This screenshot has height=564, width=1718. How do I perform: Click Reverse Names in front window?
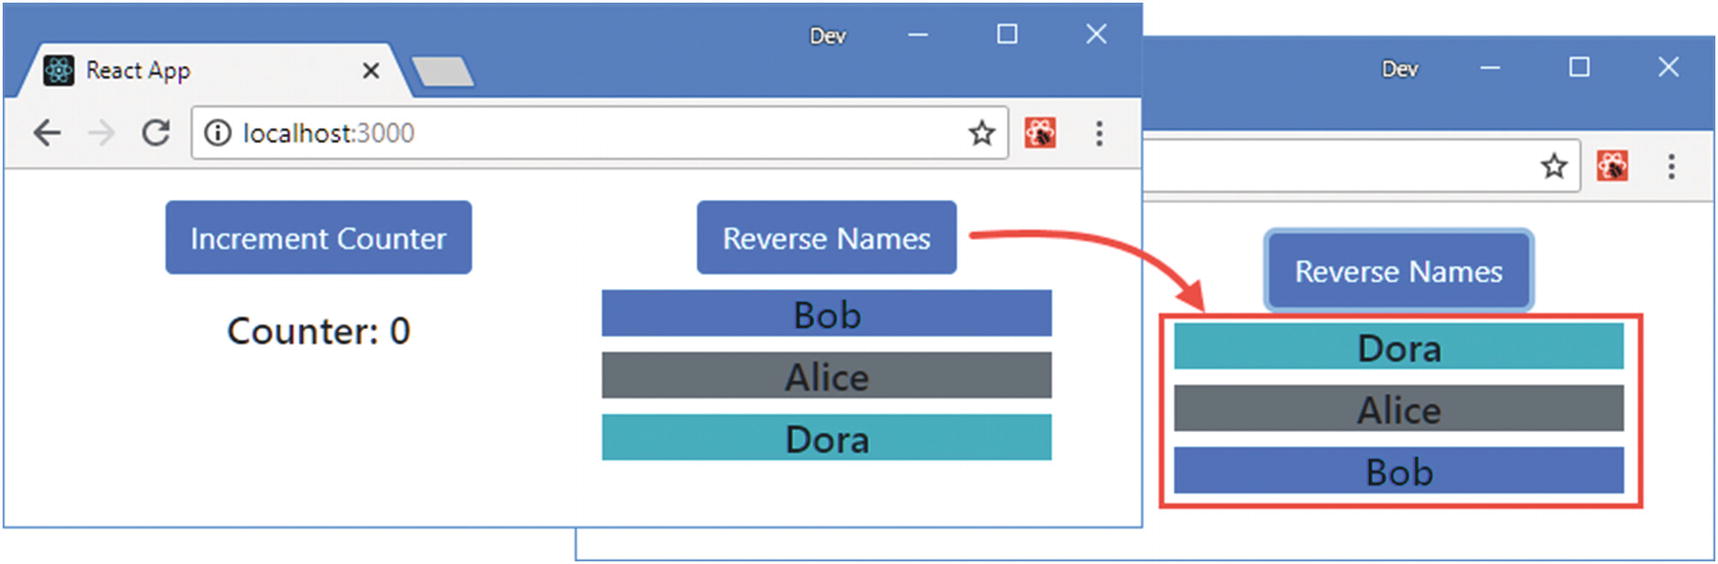tap(826, 238)
